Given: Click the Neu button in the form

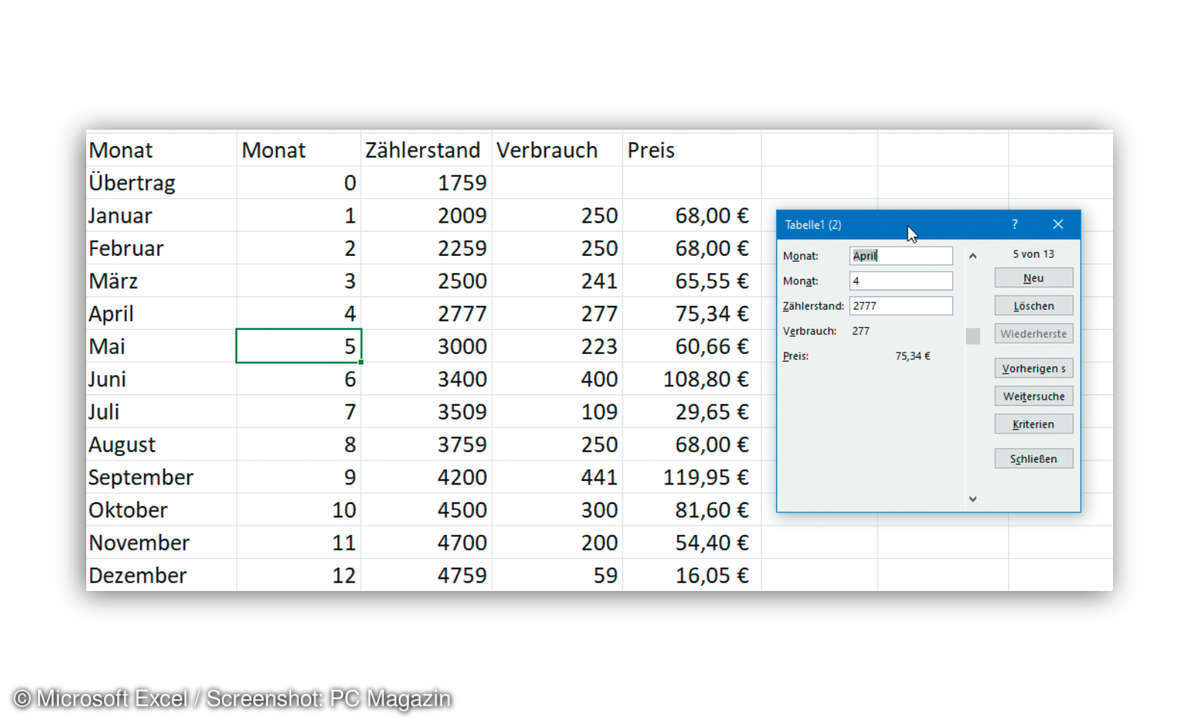Looking at the screenshot, I should coord(1034,278).
